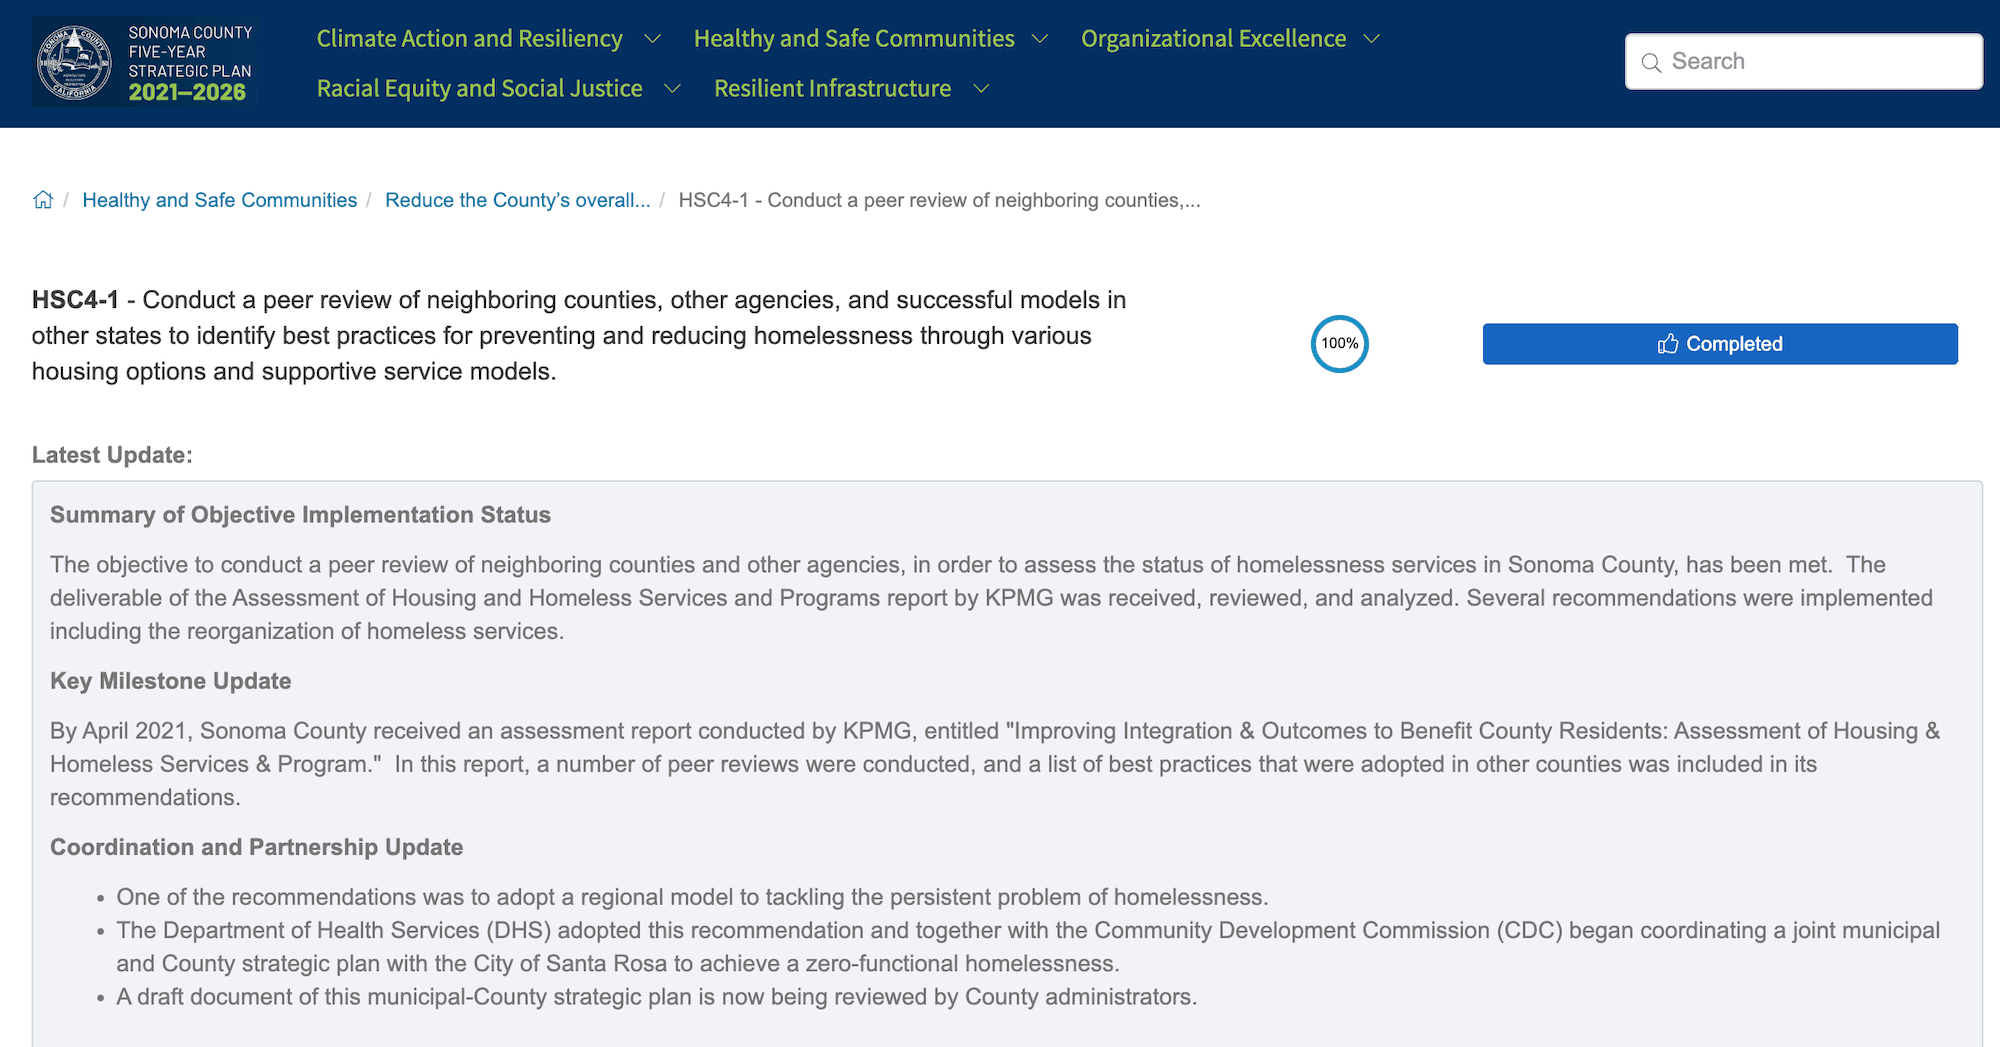Open the Resilient Infrastructure dropdown chevron
This screenshot has width=2000, height=1047.
[982, 89]
